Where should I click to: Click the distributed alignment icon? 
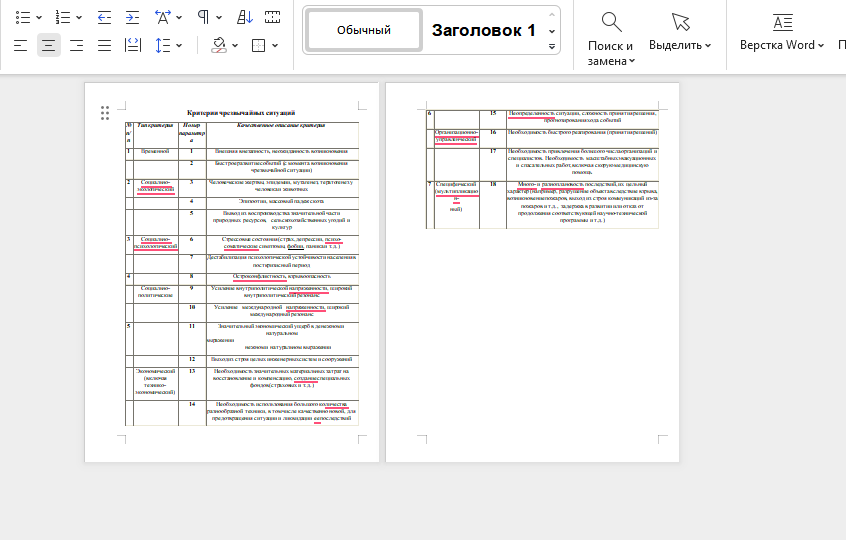(x=133, y=45)
